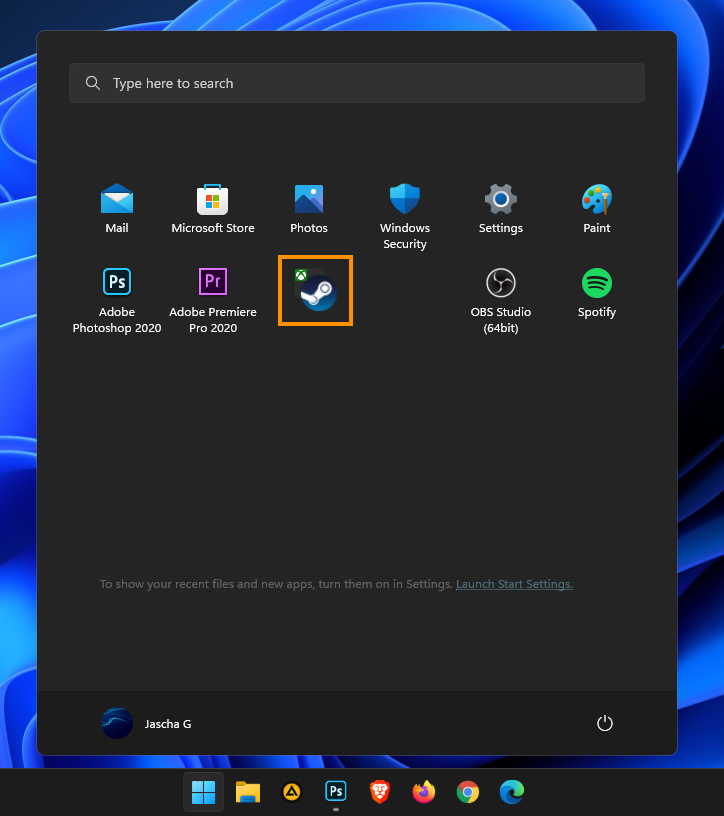Launch Microsoft Store
Image resolution: width=724 pixels, height=816 pixels.
pos(213,209)
